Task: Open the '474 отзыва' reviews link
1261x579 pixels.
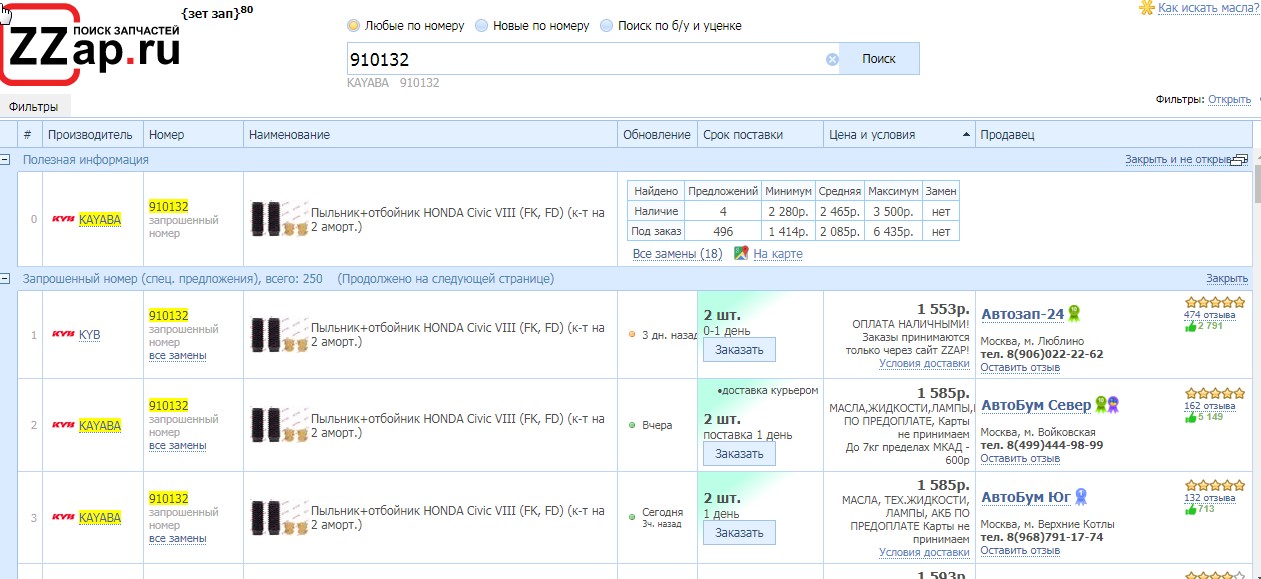Action: [1210, 315]
